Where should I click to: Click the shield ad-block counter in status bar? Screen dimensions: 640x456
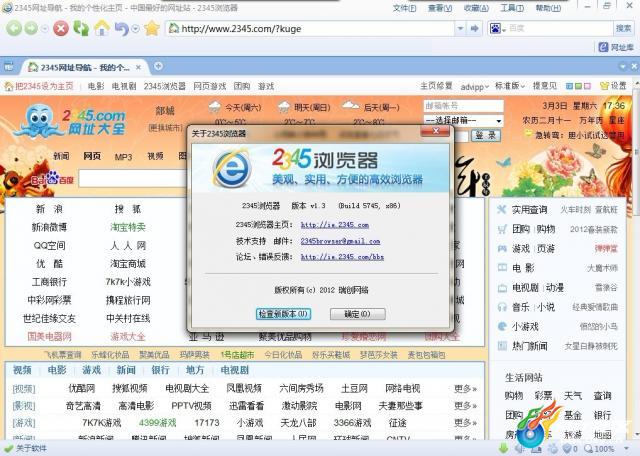pos(570,449)
